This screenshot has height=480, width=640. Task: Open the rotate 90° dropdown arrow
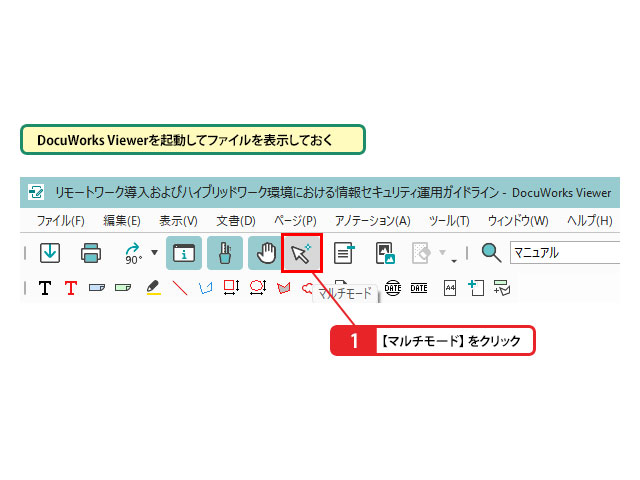(x=154, y=252)
